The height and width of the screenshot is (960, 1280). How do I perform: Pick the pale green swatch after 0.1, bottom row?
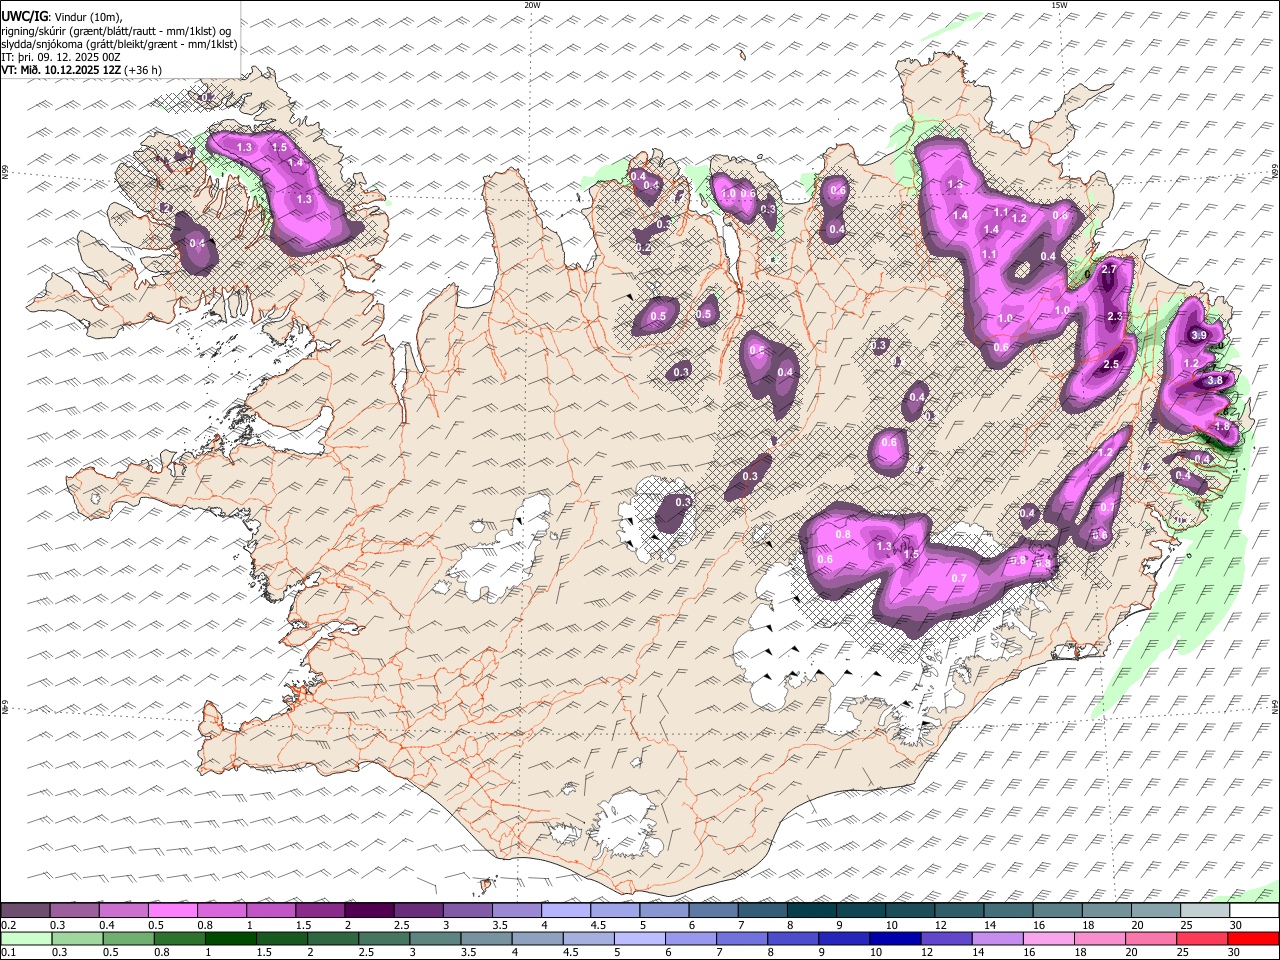(26, 938)
